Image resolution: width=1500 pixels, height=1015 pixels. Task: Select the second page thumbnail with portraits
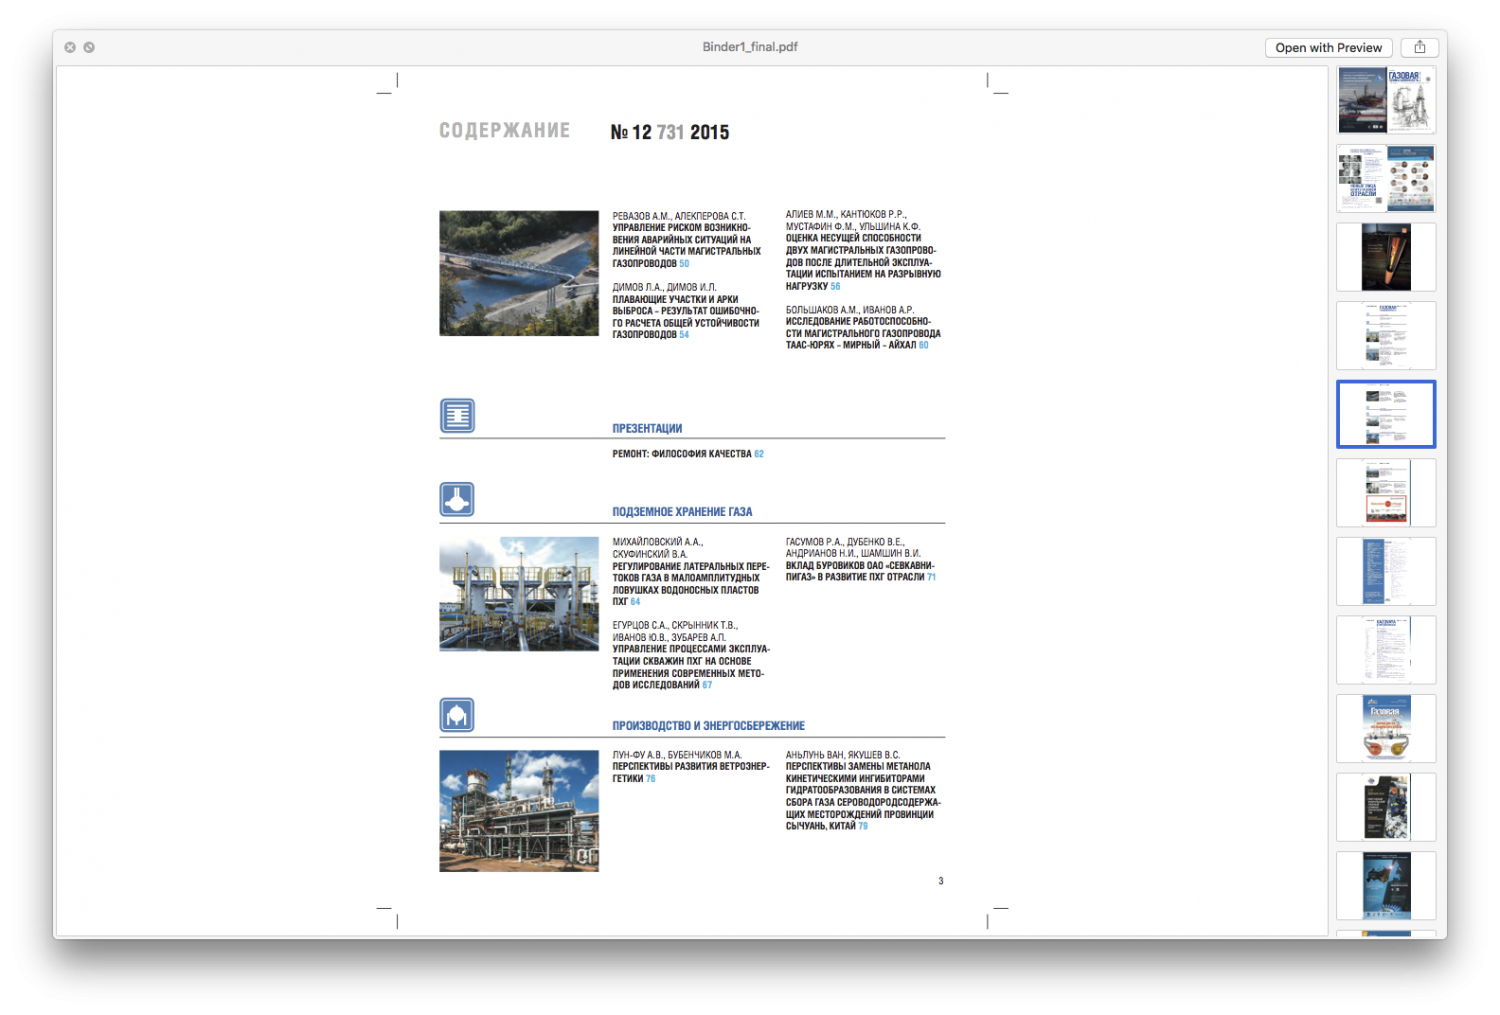click(1386, 178)
